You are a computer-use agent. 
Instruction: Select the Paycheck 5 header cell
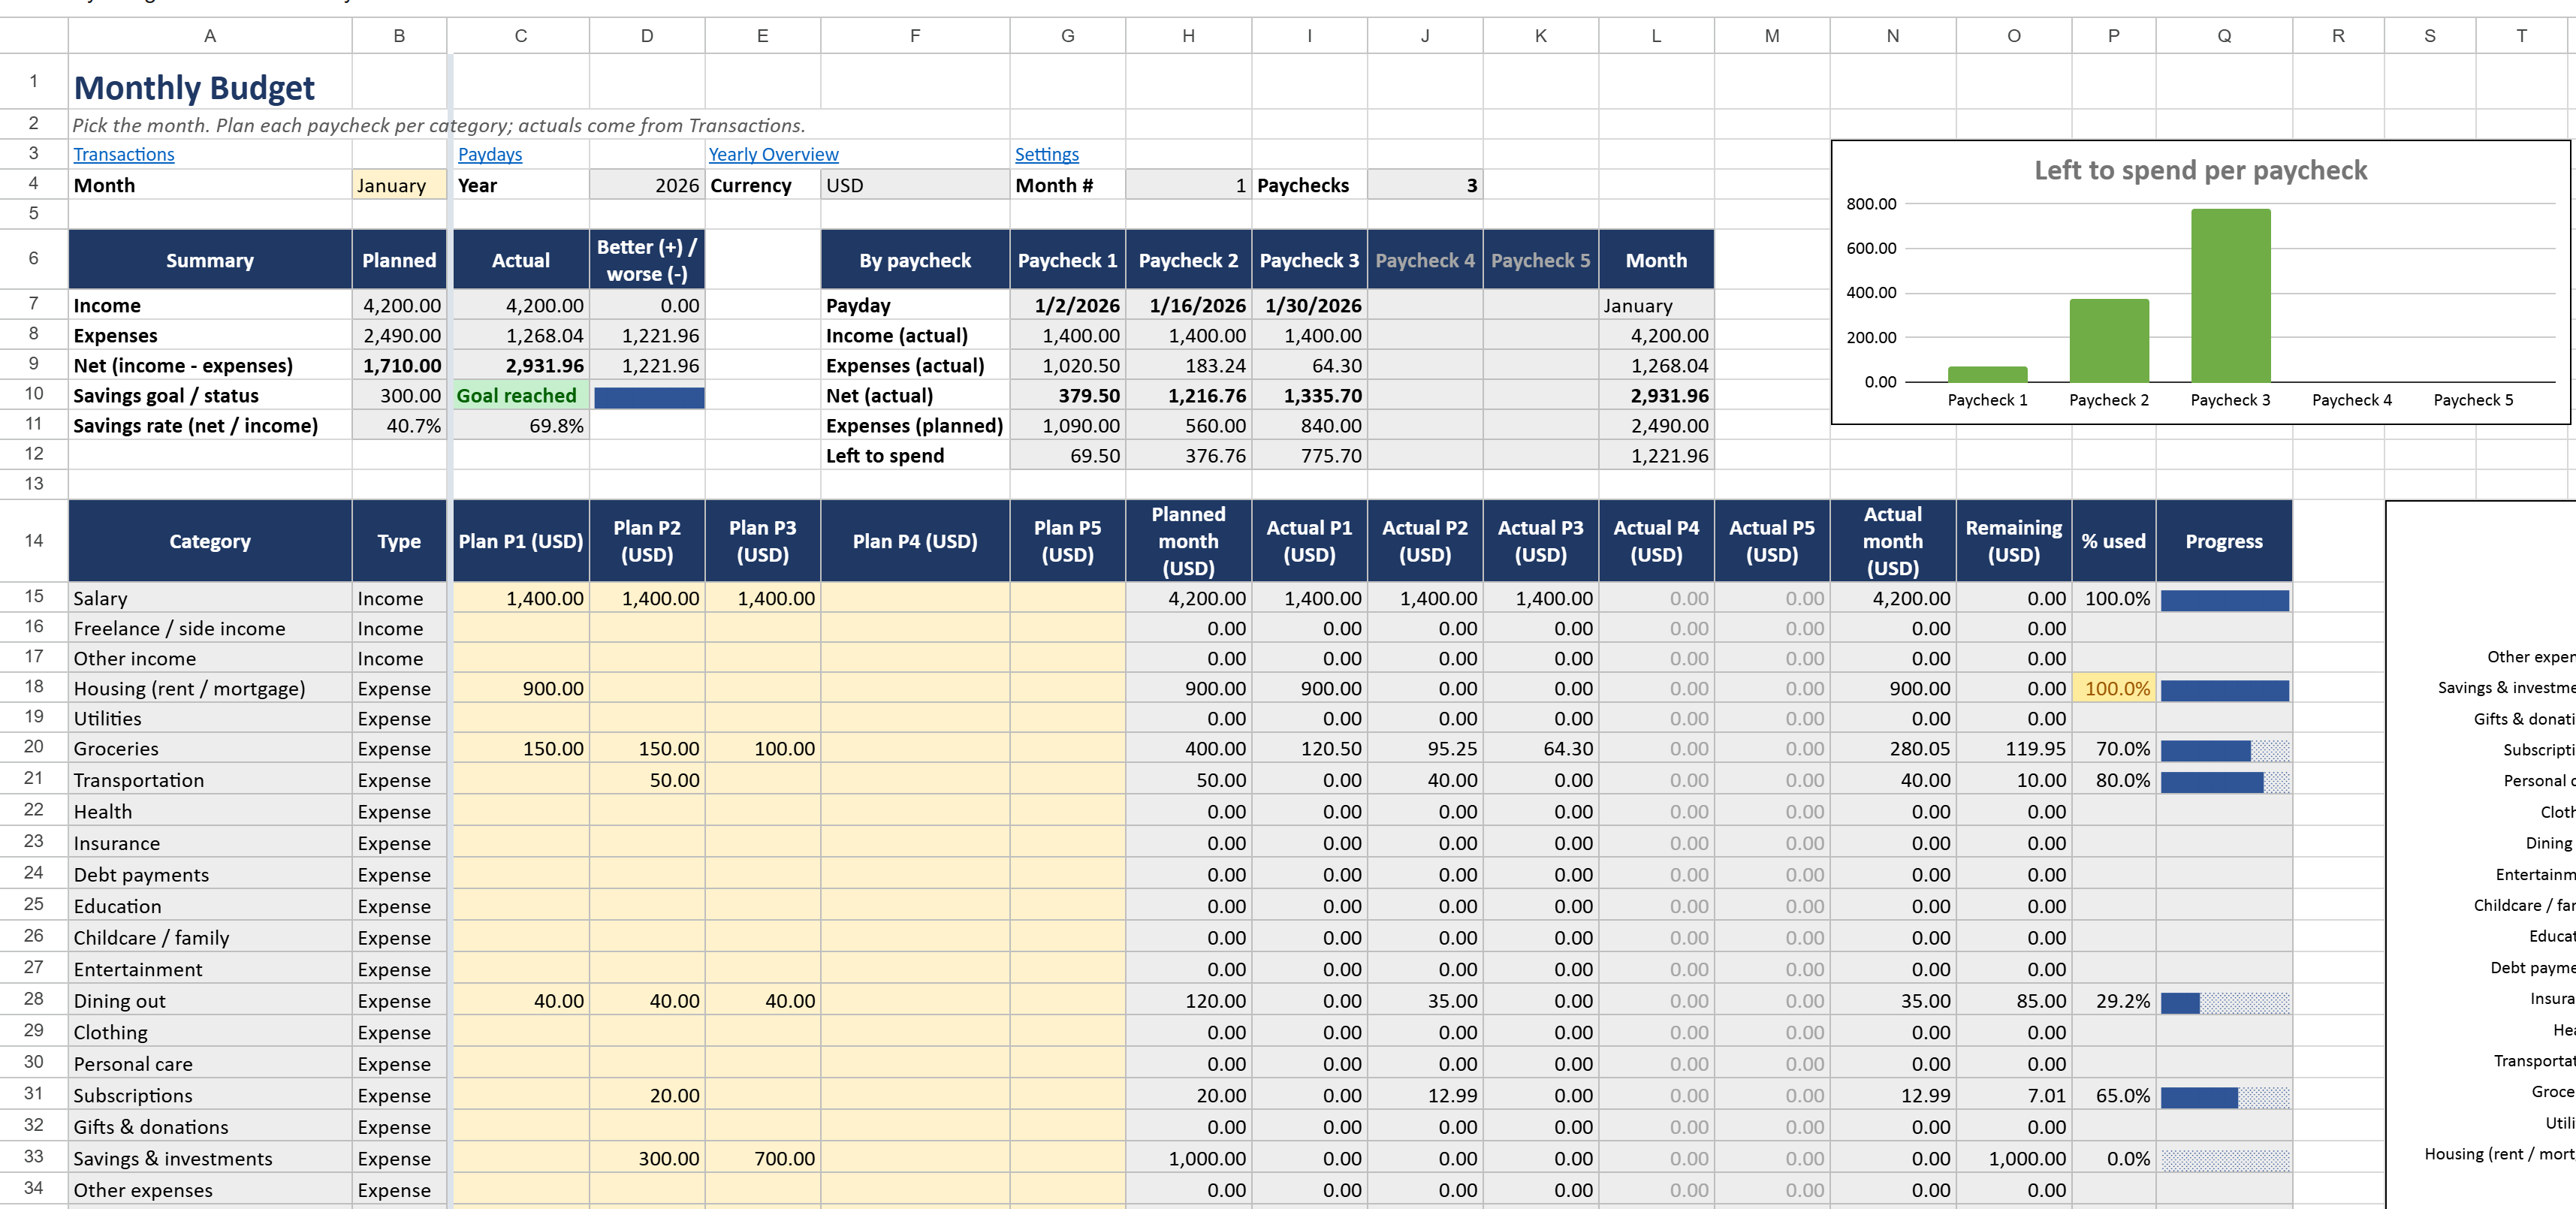(1541, 260)
